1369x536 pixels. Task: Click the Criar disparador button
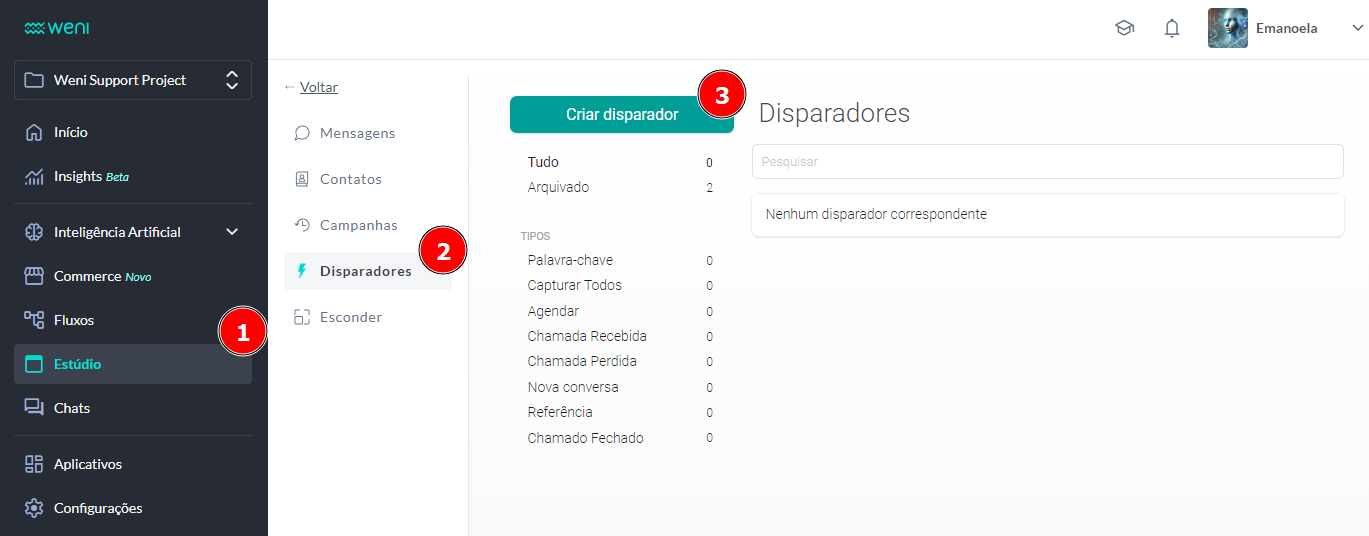coord(621,115)
